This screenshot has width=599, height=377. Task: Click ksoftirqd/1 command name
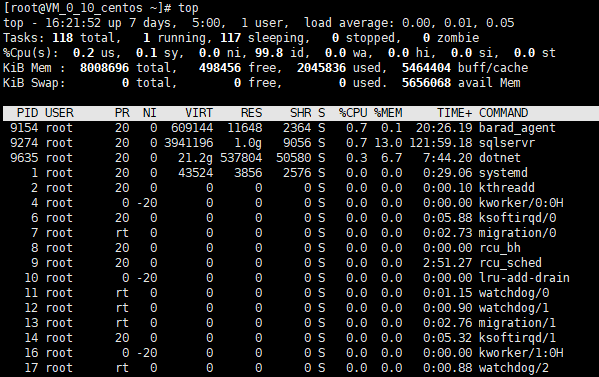pos(517,338)
